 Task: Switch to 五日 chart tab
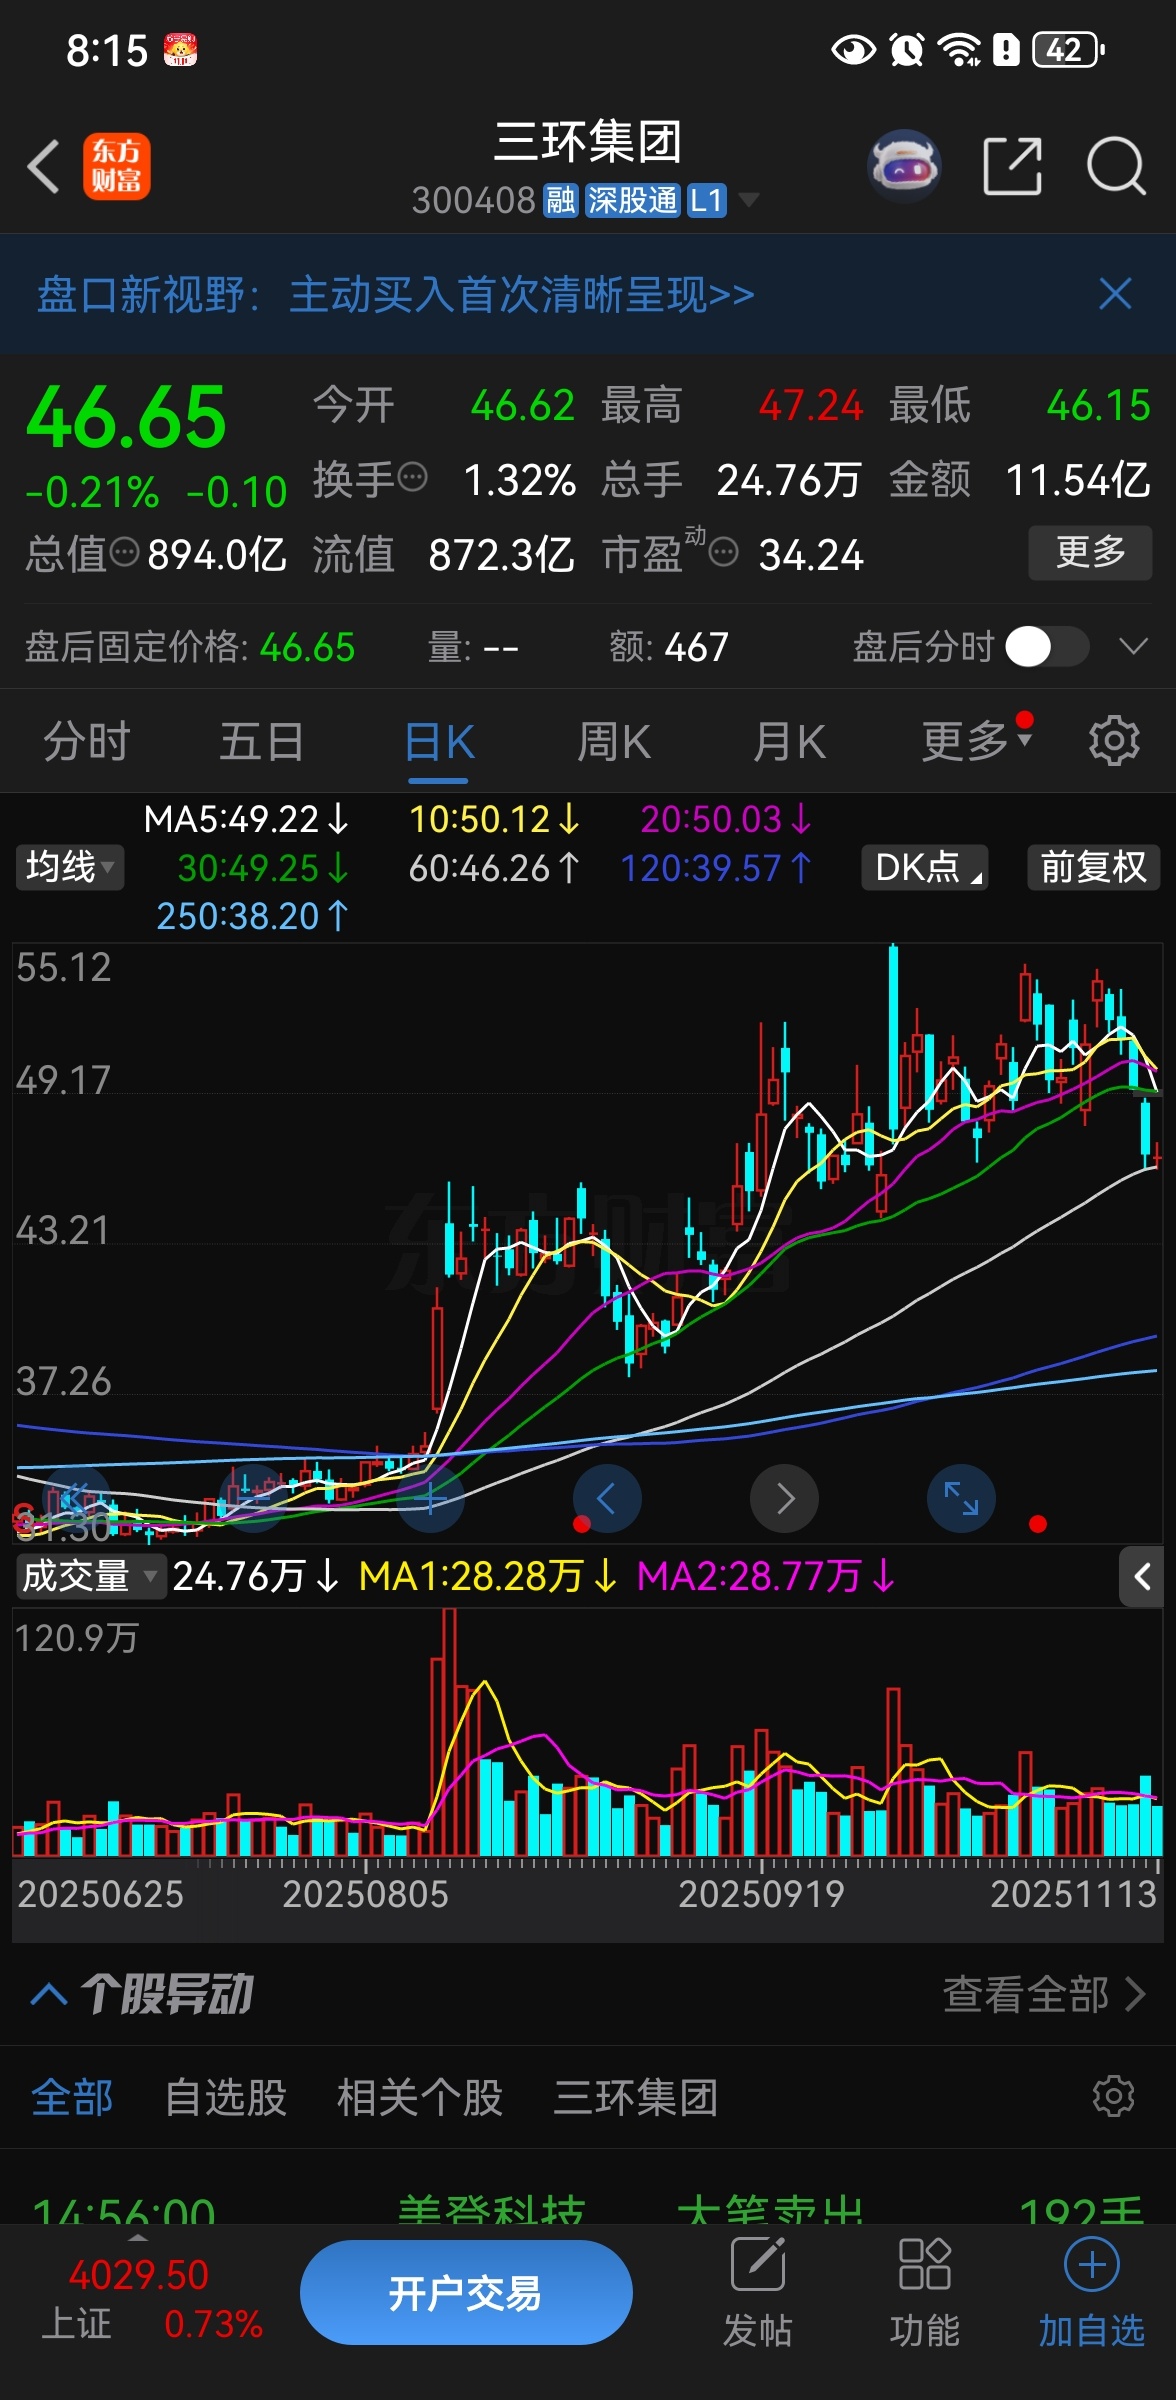pos(262,742)
